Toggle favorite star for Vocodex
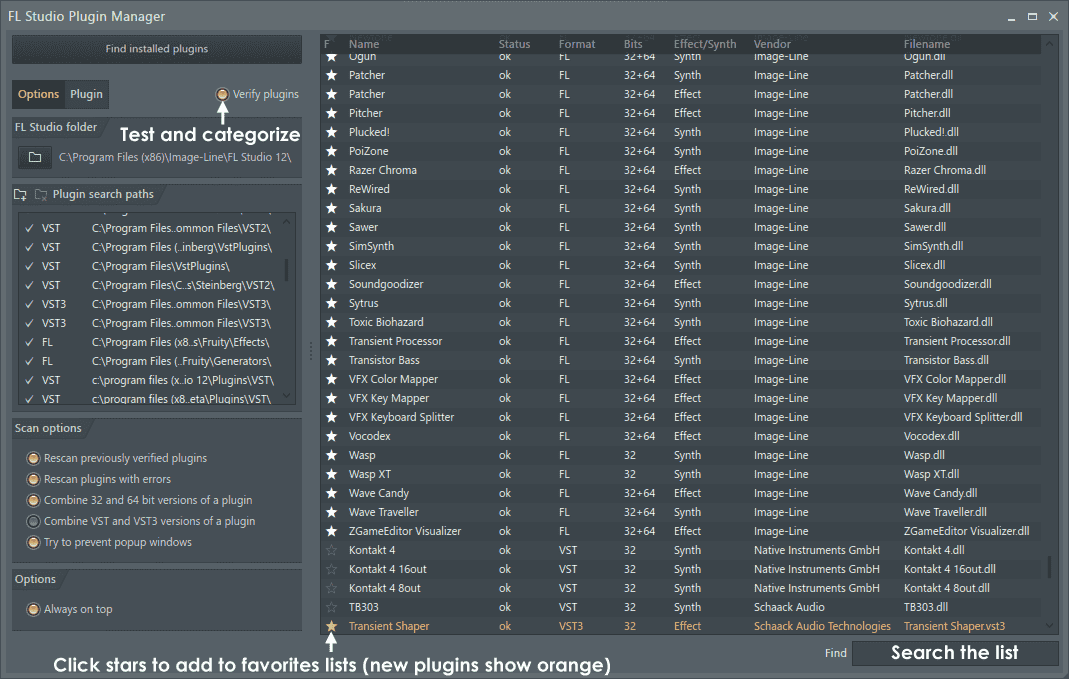Image resolution: width=1069 pixels, height=679 pixels. 331,436
